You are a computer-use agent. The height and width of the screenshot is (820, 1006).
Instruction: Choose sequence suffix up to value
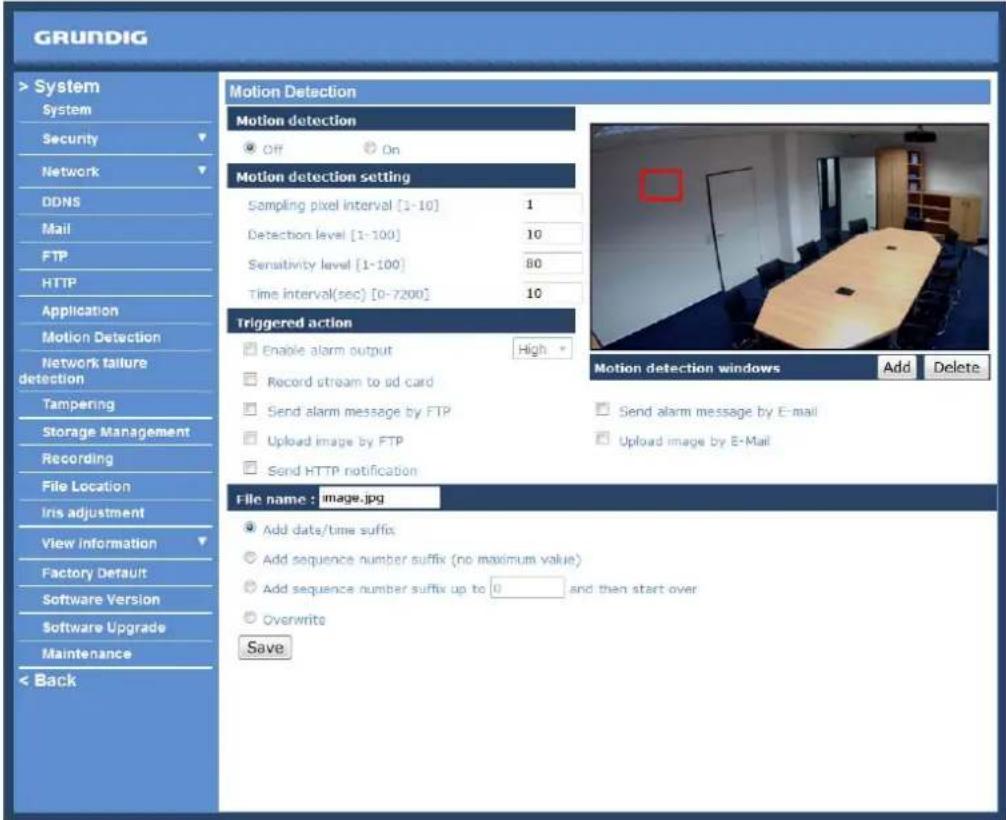click(250, 587)
